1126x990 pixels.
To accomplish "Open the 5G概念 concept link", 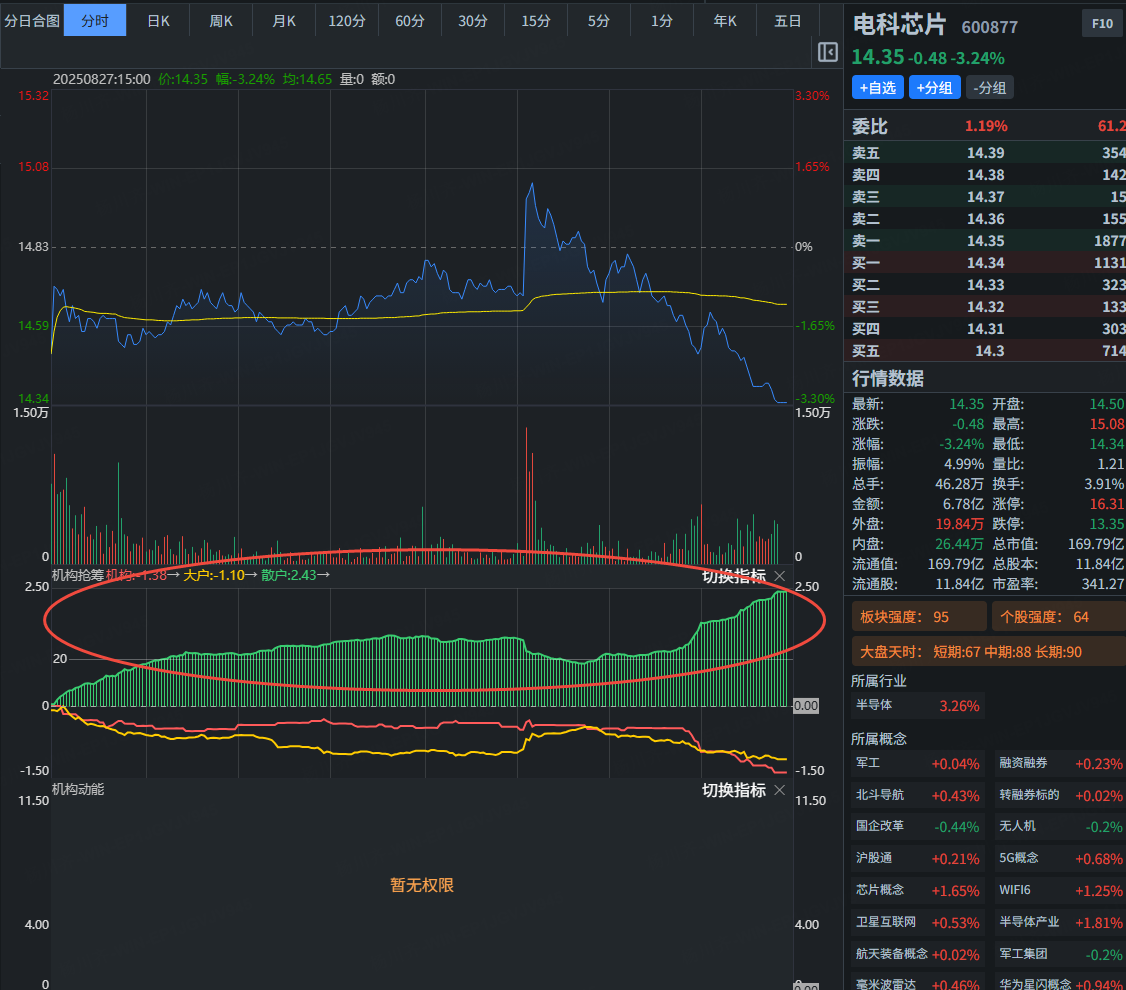I will pyautogui.click(x=1060, y=858).
